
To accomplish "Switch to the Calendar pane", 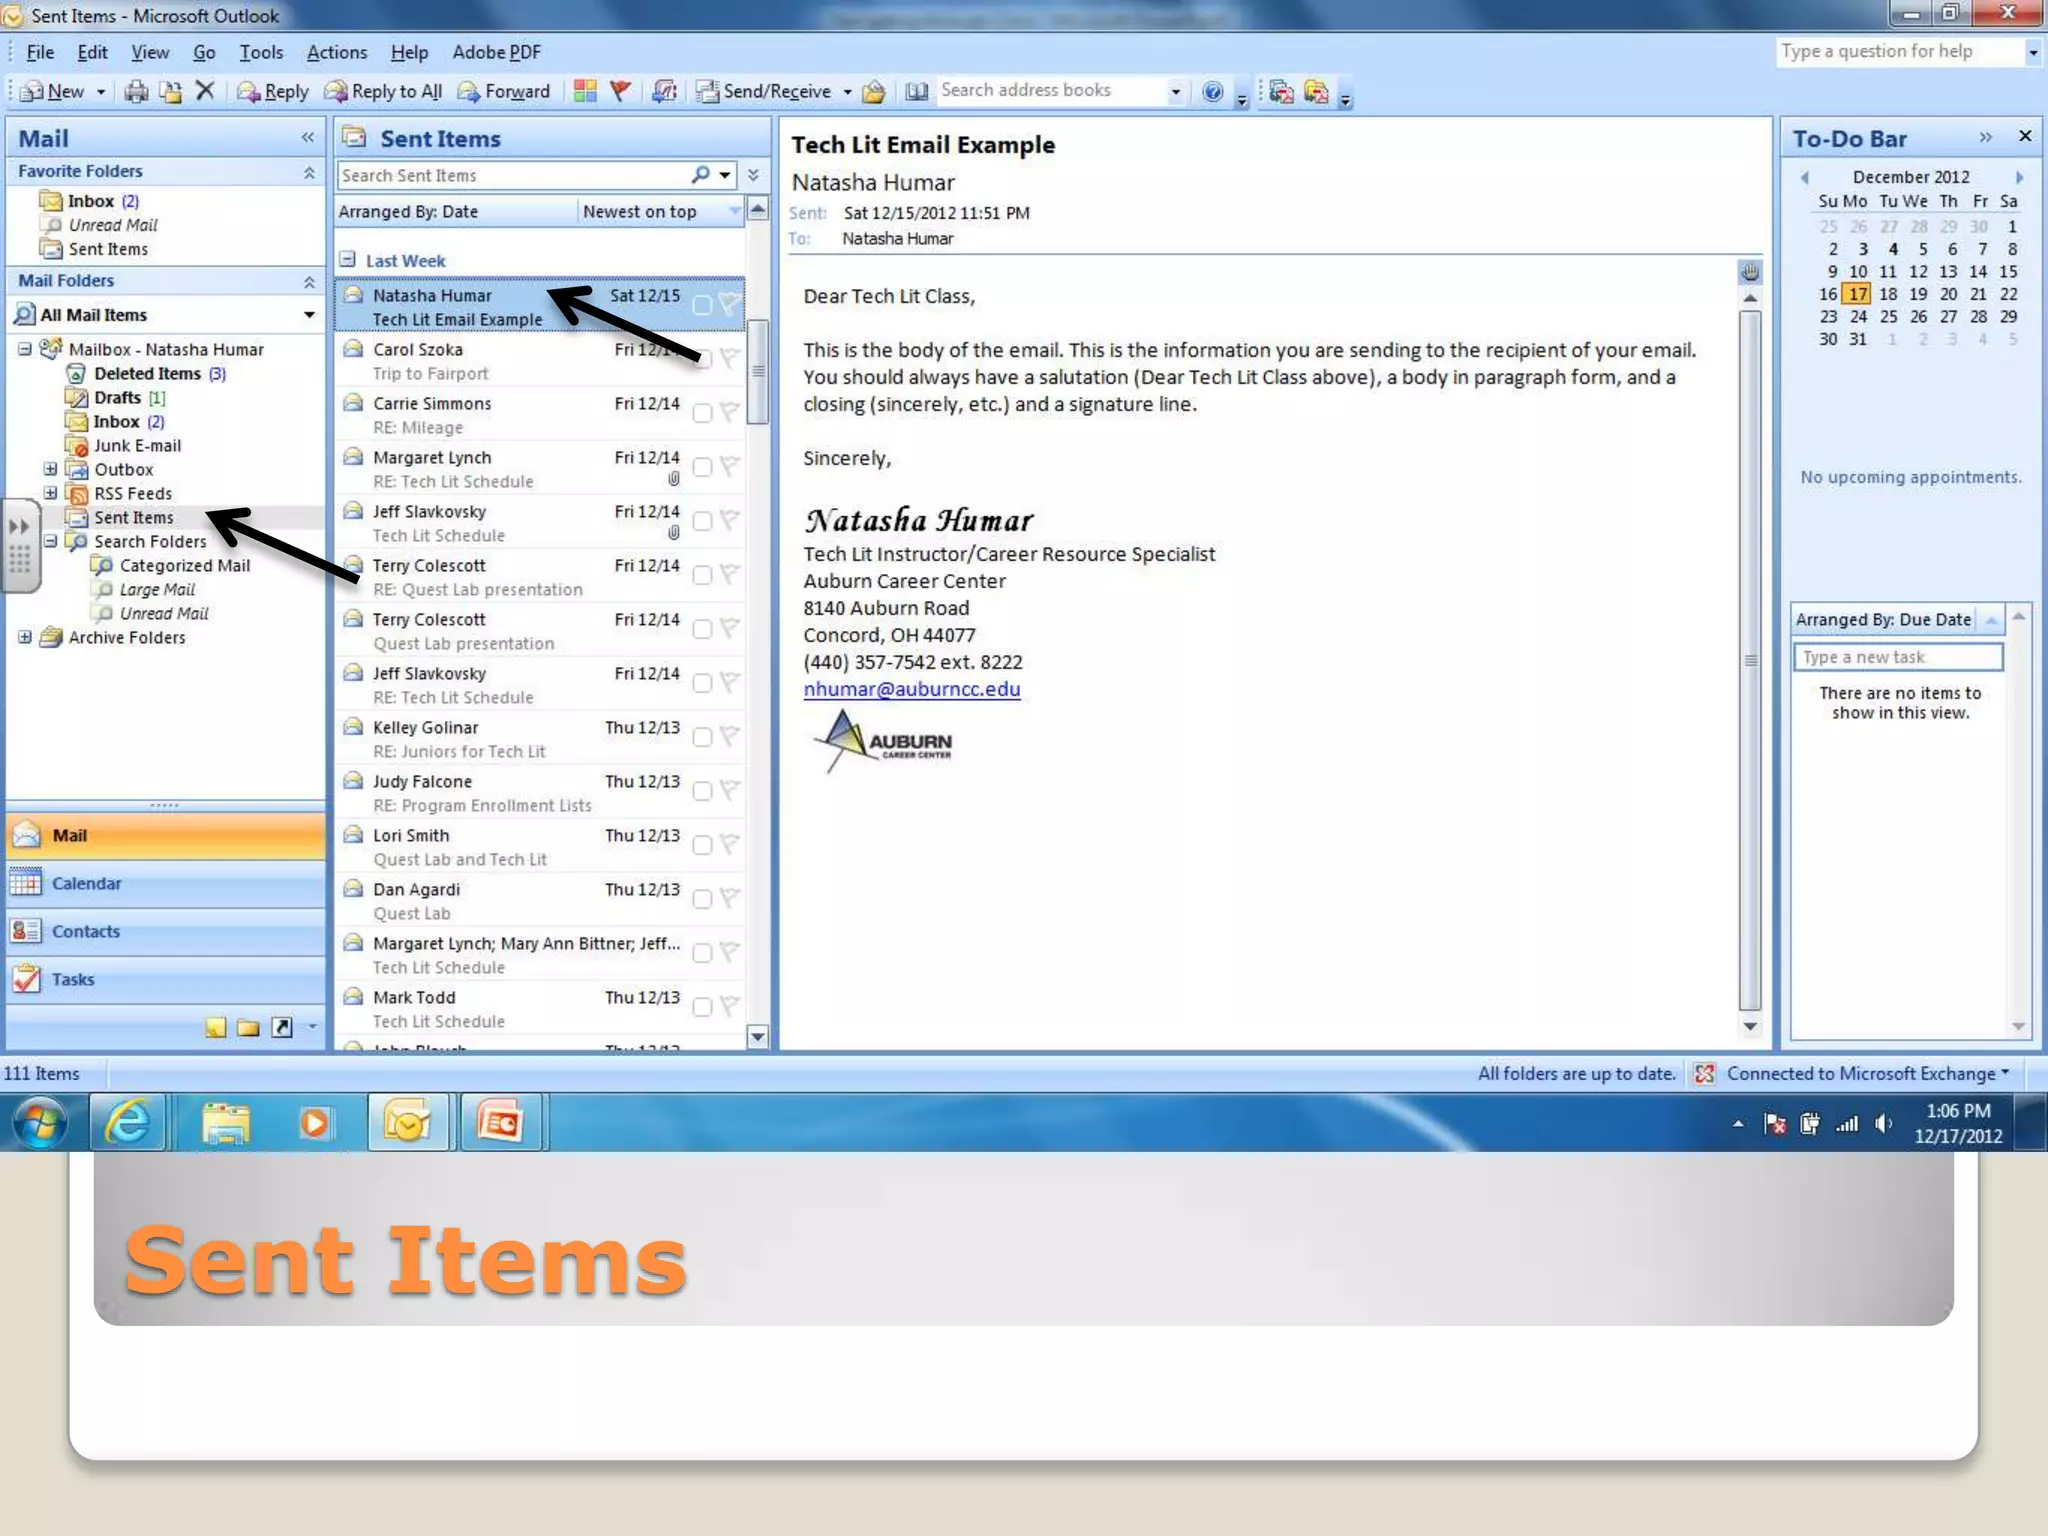I will 166,884.
